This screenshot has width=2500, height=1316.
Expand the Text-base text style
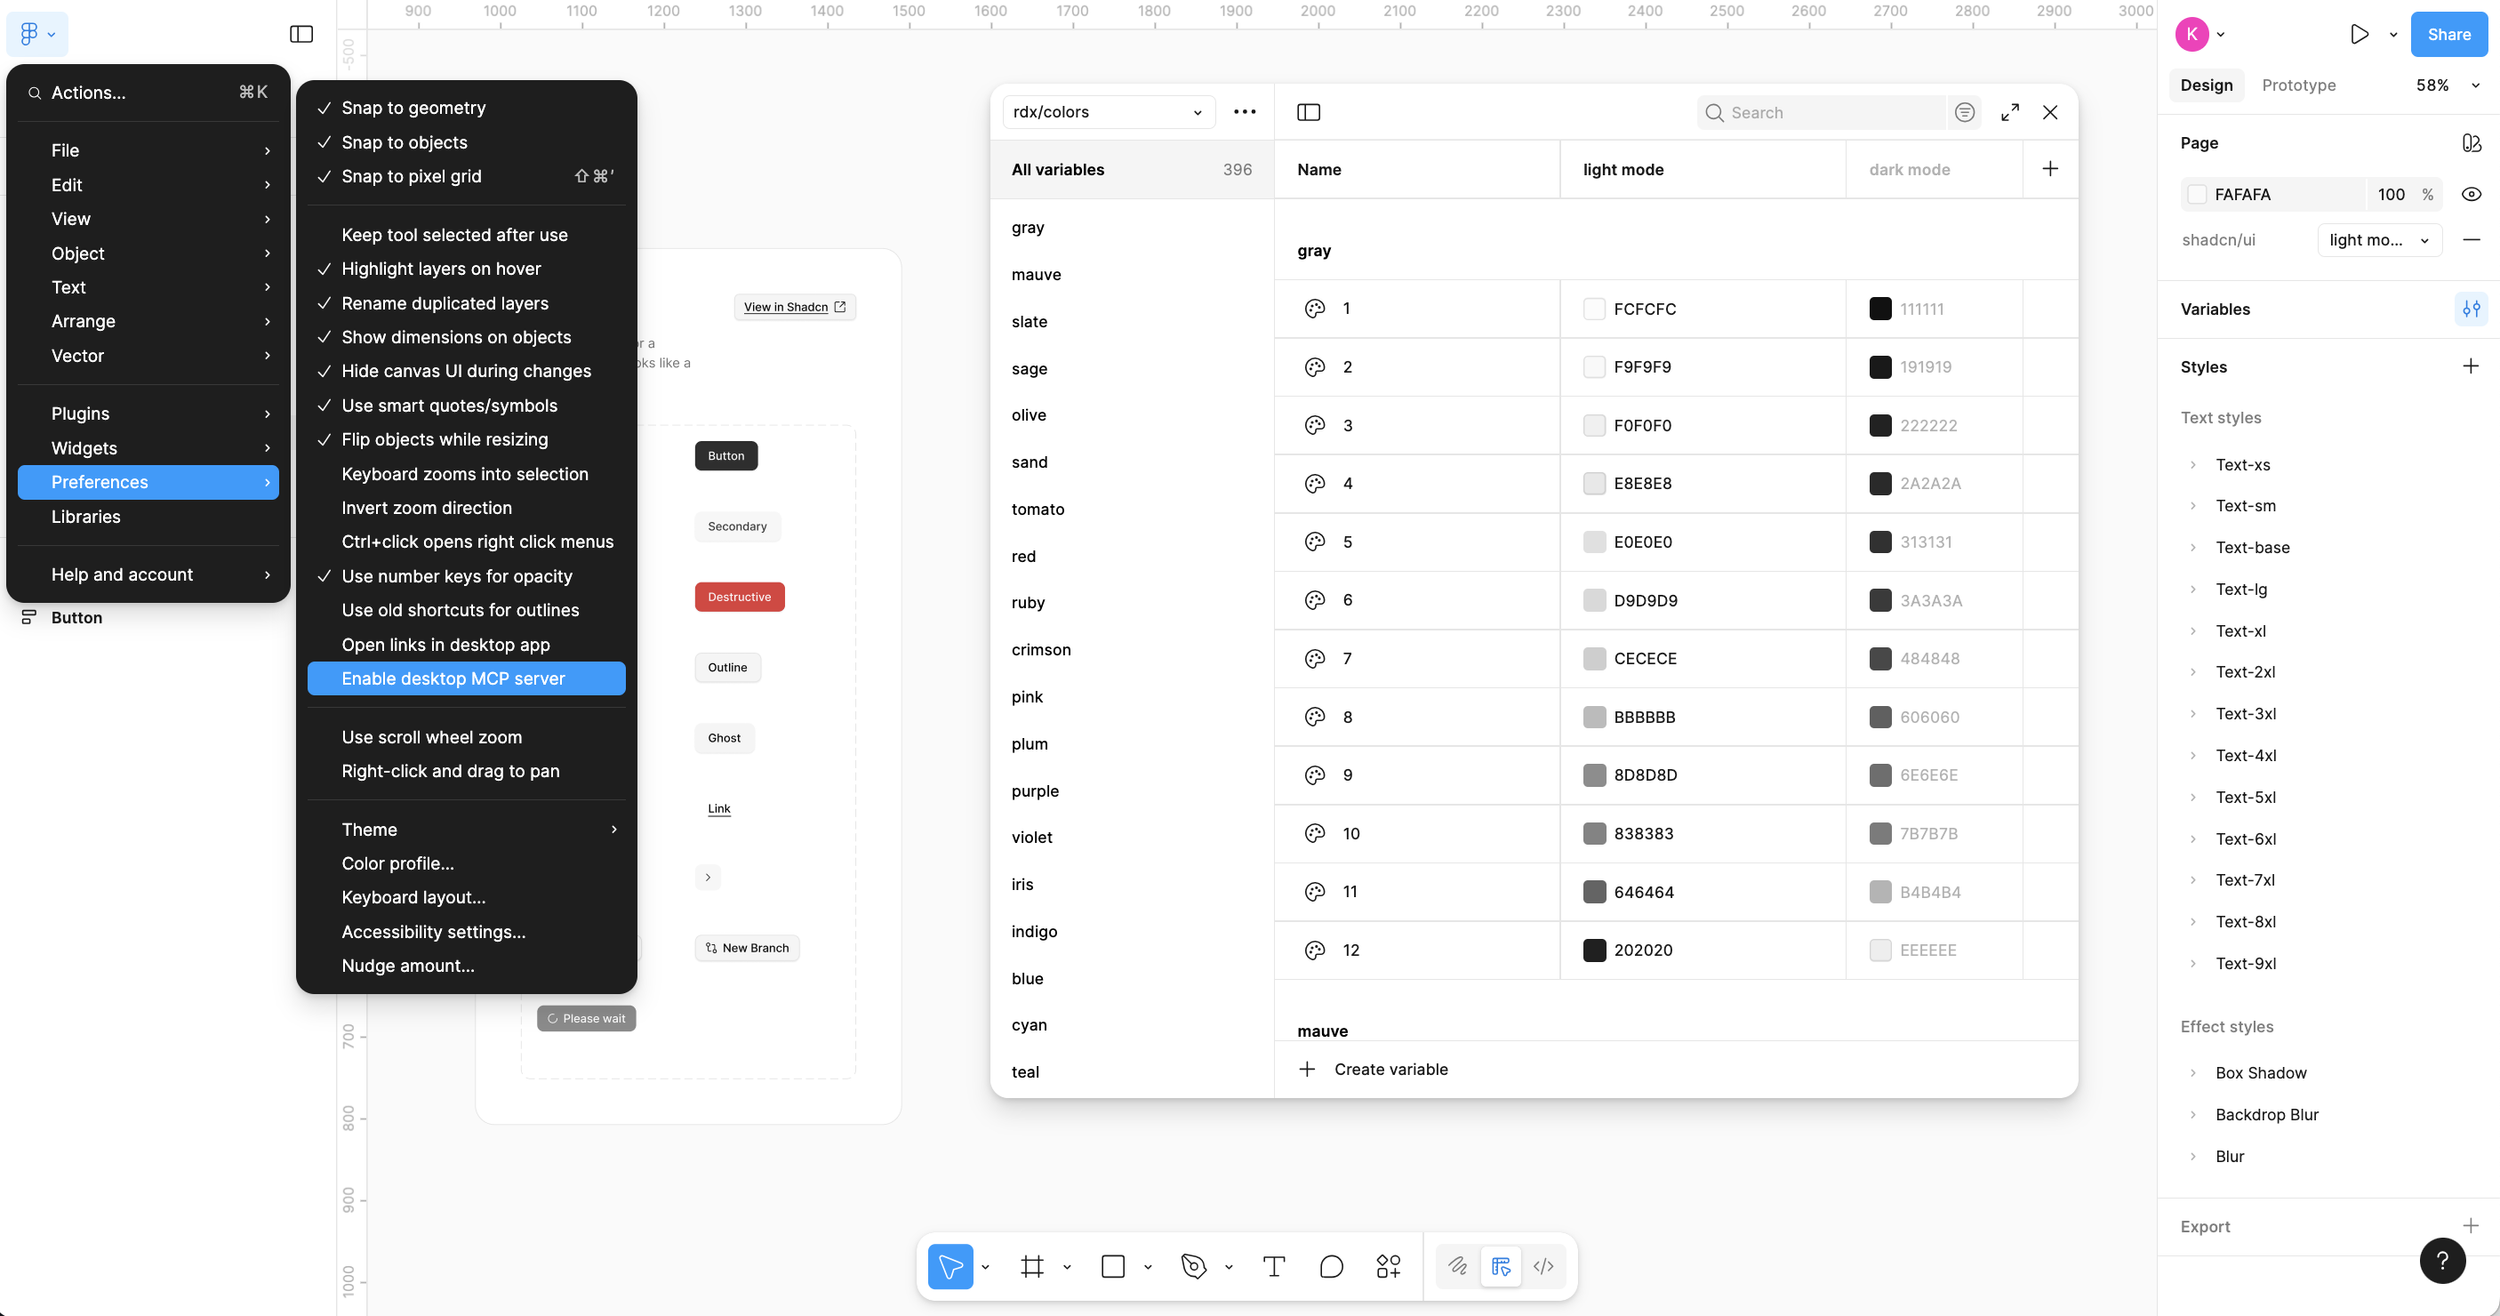[2193, 547]
